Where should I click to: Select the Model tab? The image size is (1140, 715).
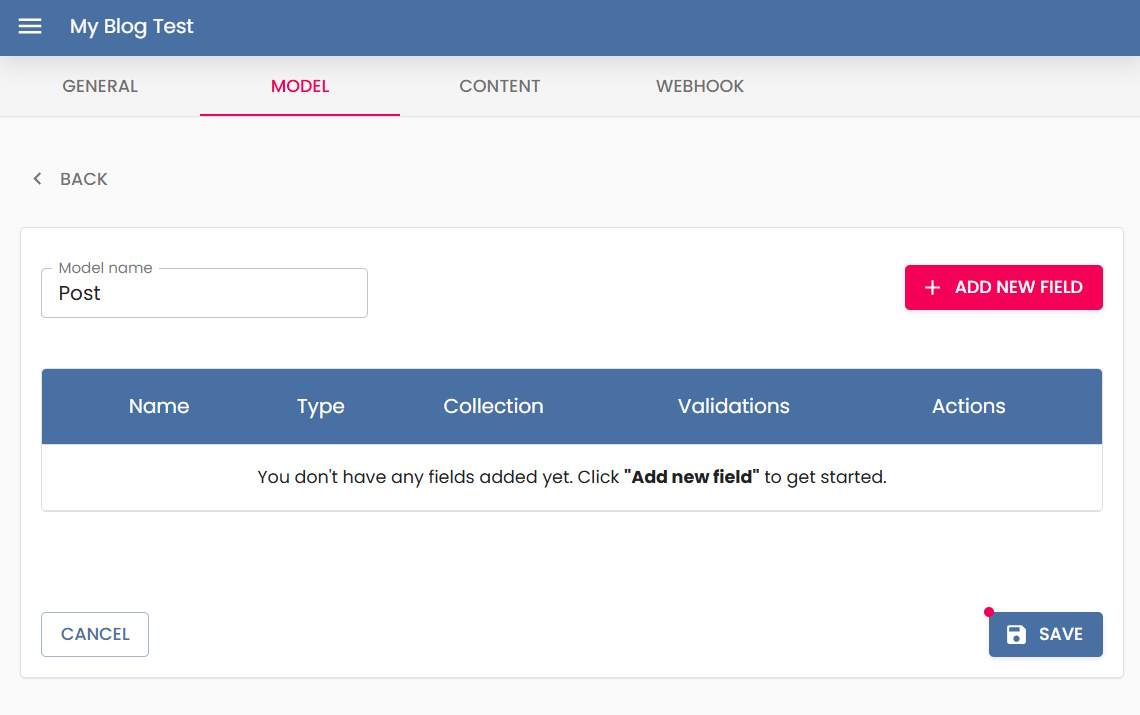click(x=300, y=86)
